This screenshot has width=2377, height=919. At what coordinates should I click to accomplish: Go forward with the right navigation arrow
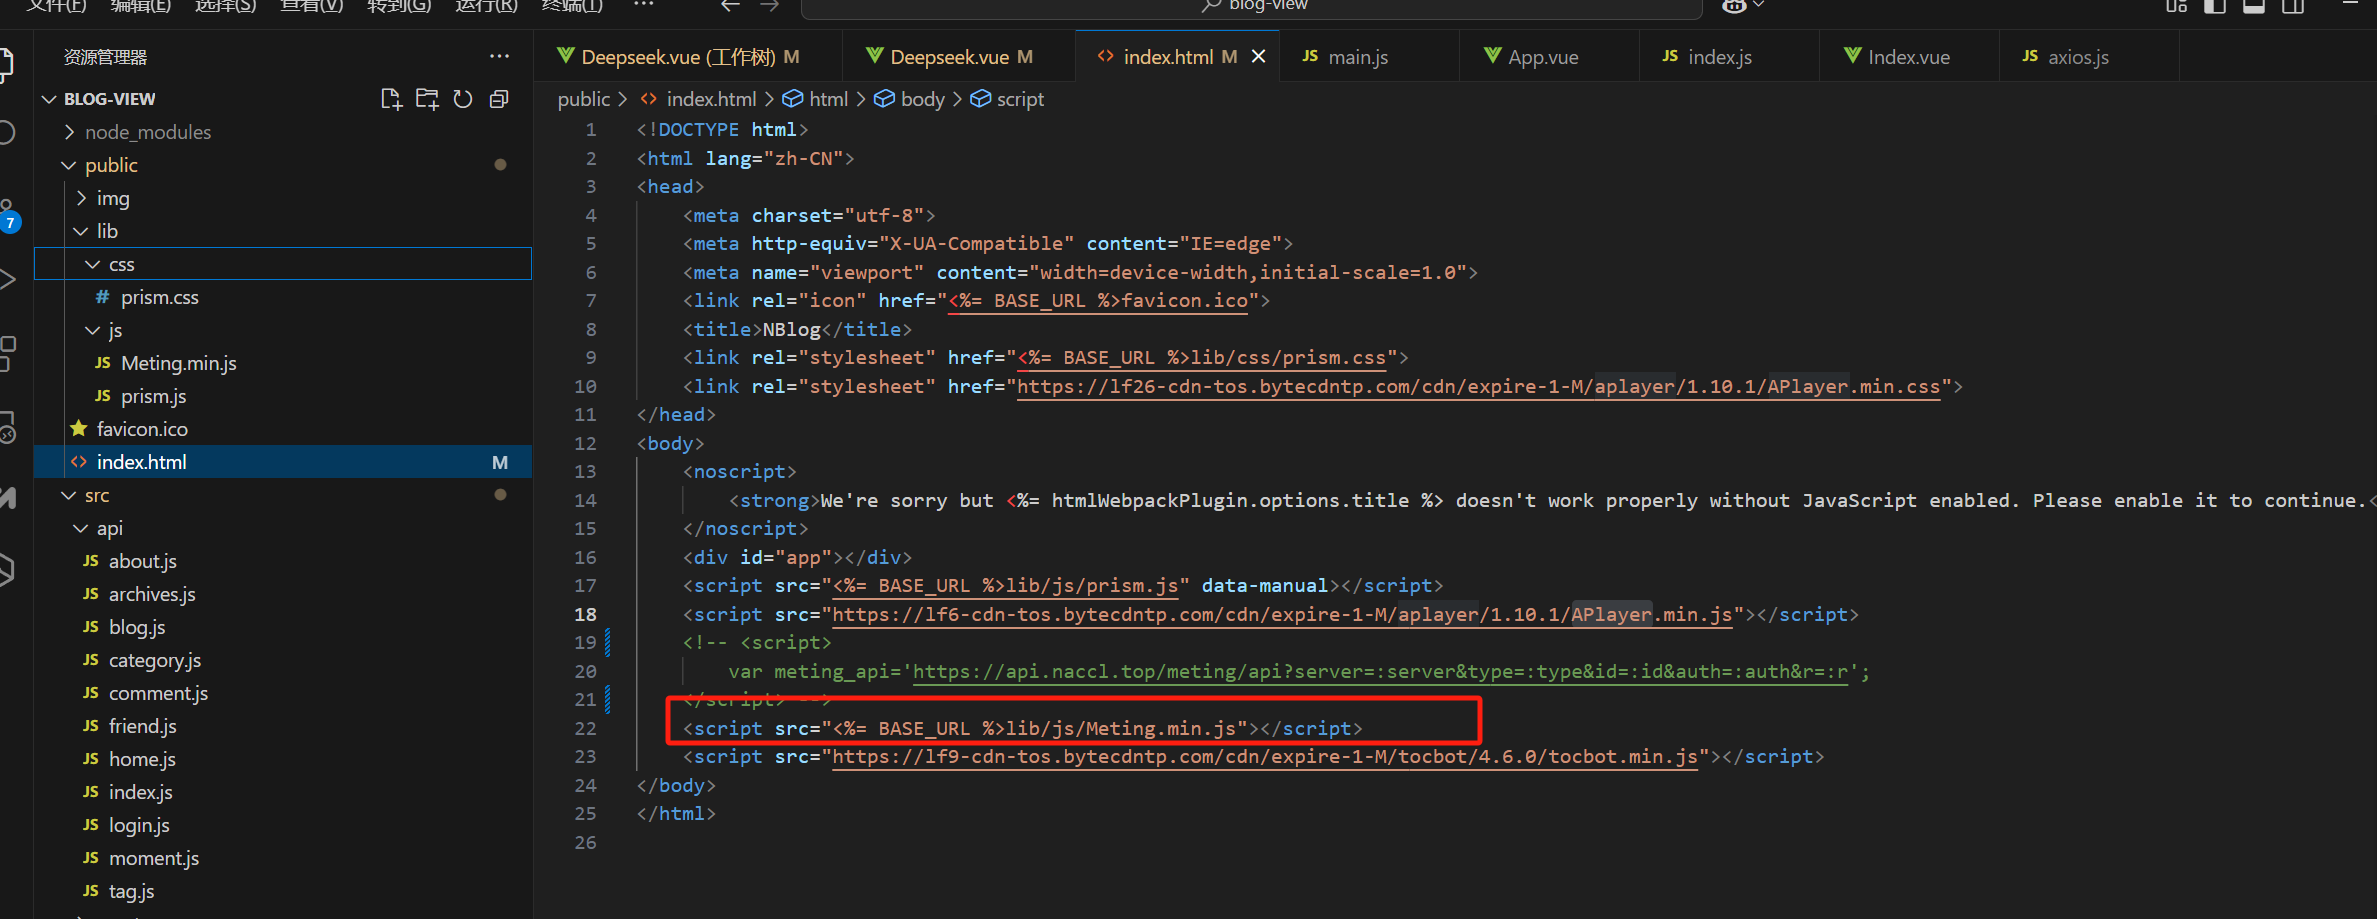coord(769,6)
